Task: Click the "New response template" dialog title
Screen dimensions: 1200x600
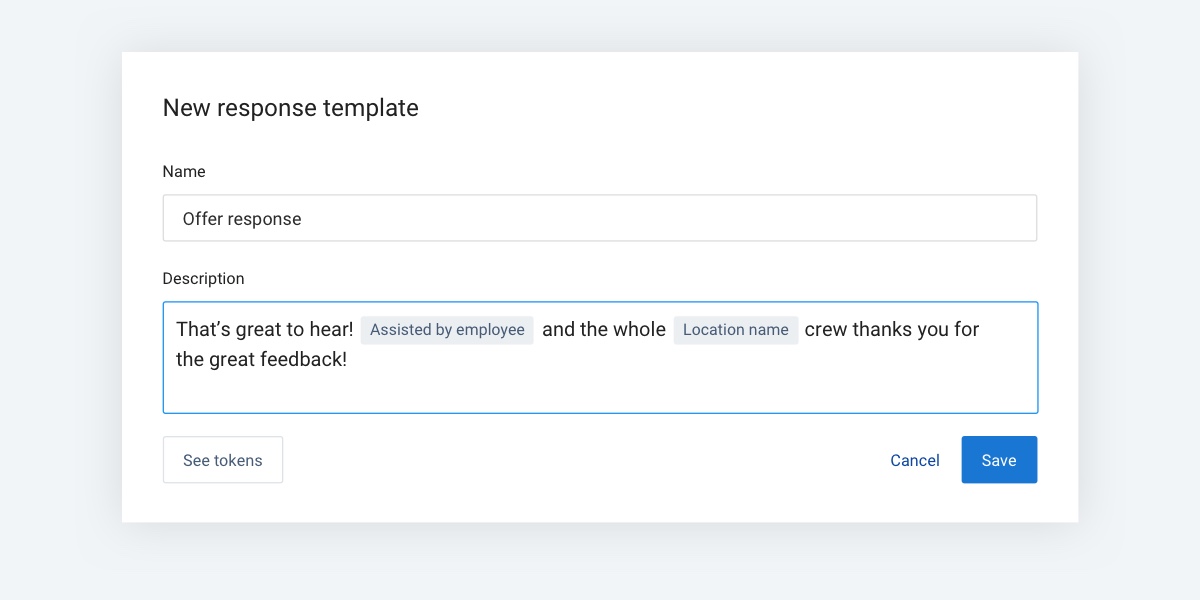Action: (x=290, y=107)
